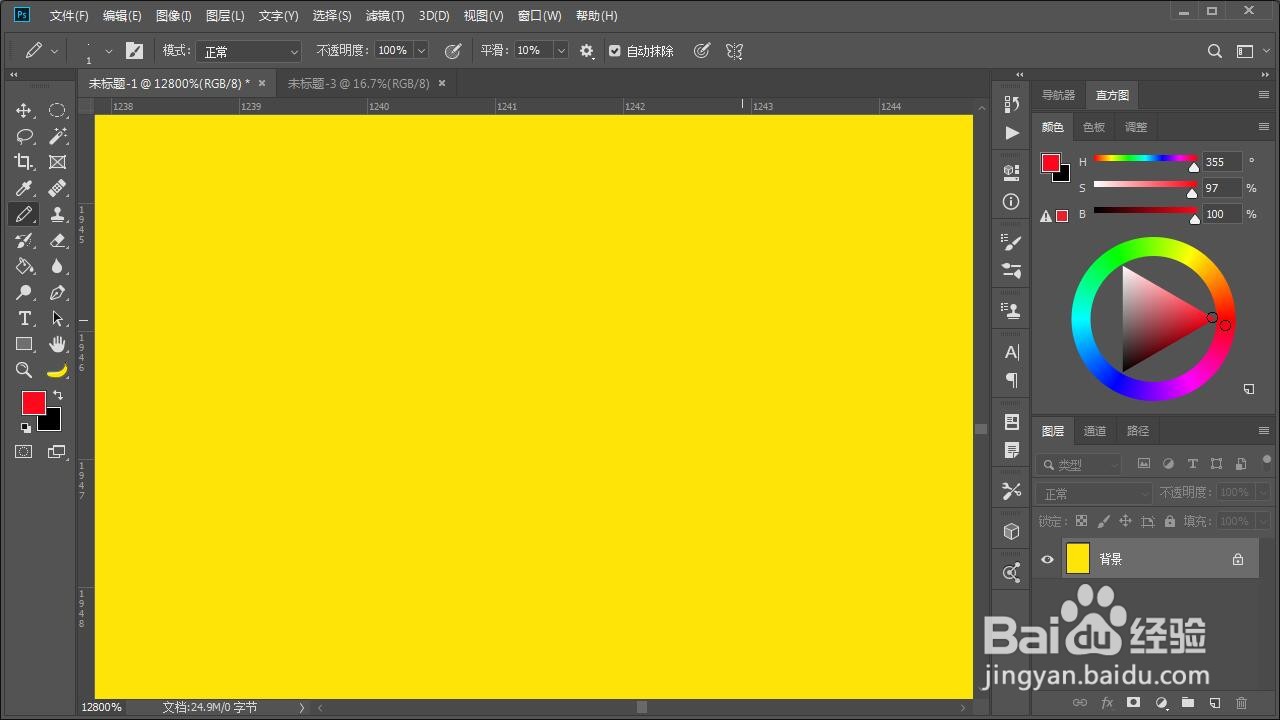1280x720 pixels.
Task: Change the screen mode
Action: [x=56, y=452]
